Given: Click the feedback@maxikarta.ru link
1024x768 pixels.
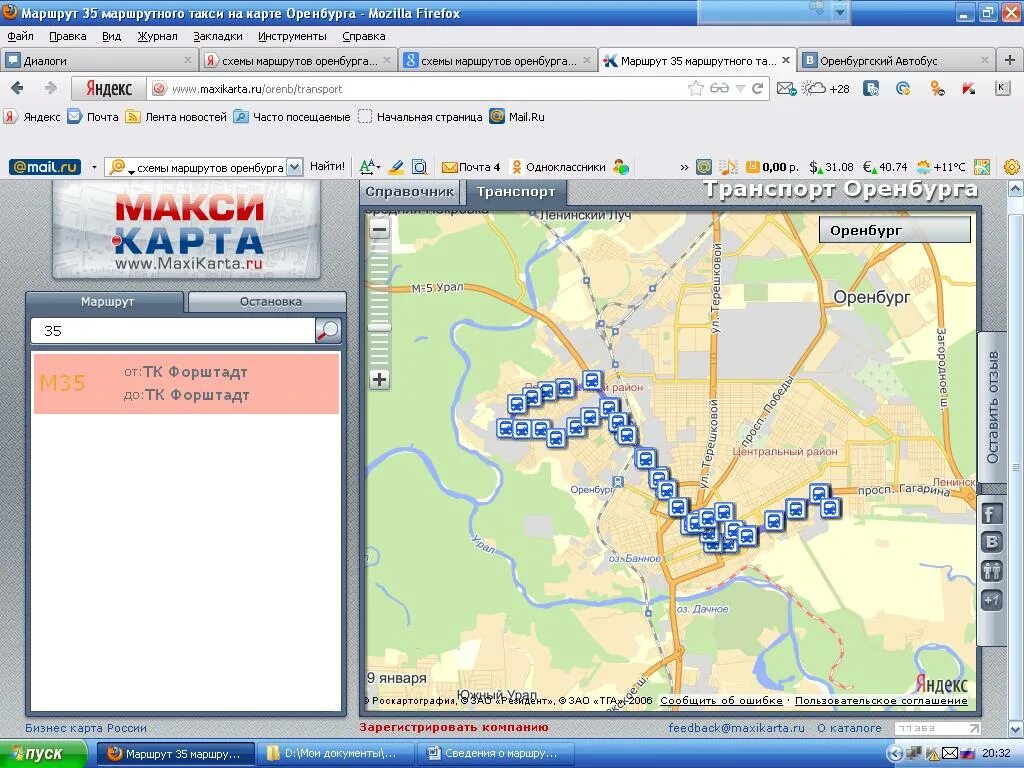Looking at the screenshot, I should 737,728.
